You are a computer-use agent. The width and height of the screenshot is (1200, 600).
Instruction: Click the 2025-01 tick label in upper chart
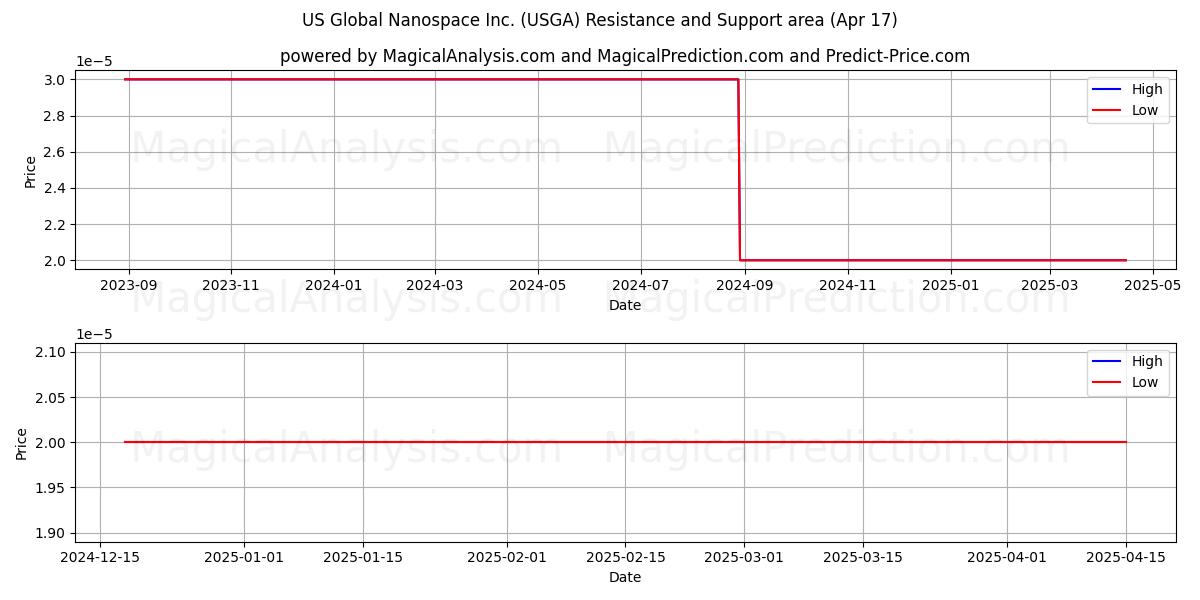951,285
